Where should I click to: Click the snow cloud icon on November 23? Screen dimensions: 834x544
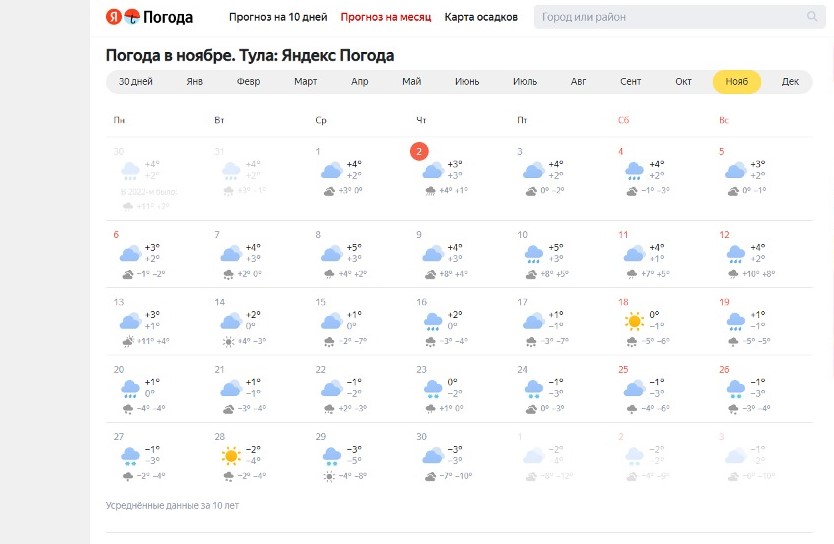tap(431, 388)
